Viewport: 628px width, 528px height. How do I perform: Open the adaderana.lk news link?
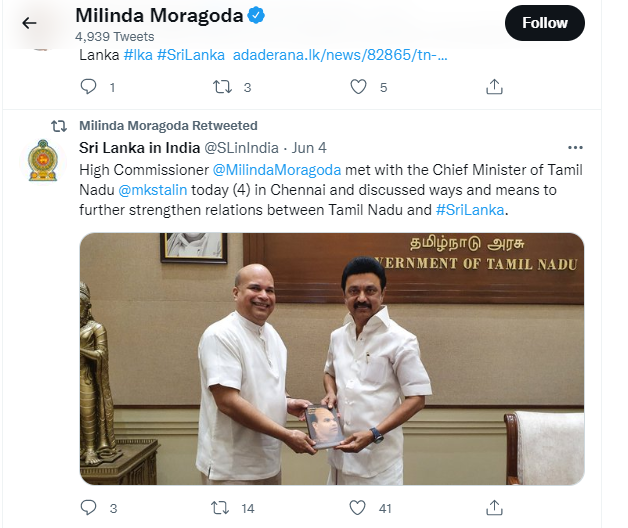coord(340,55)
